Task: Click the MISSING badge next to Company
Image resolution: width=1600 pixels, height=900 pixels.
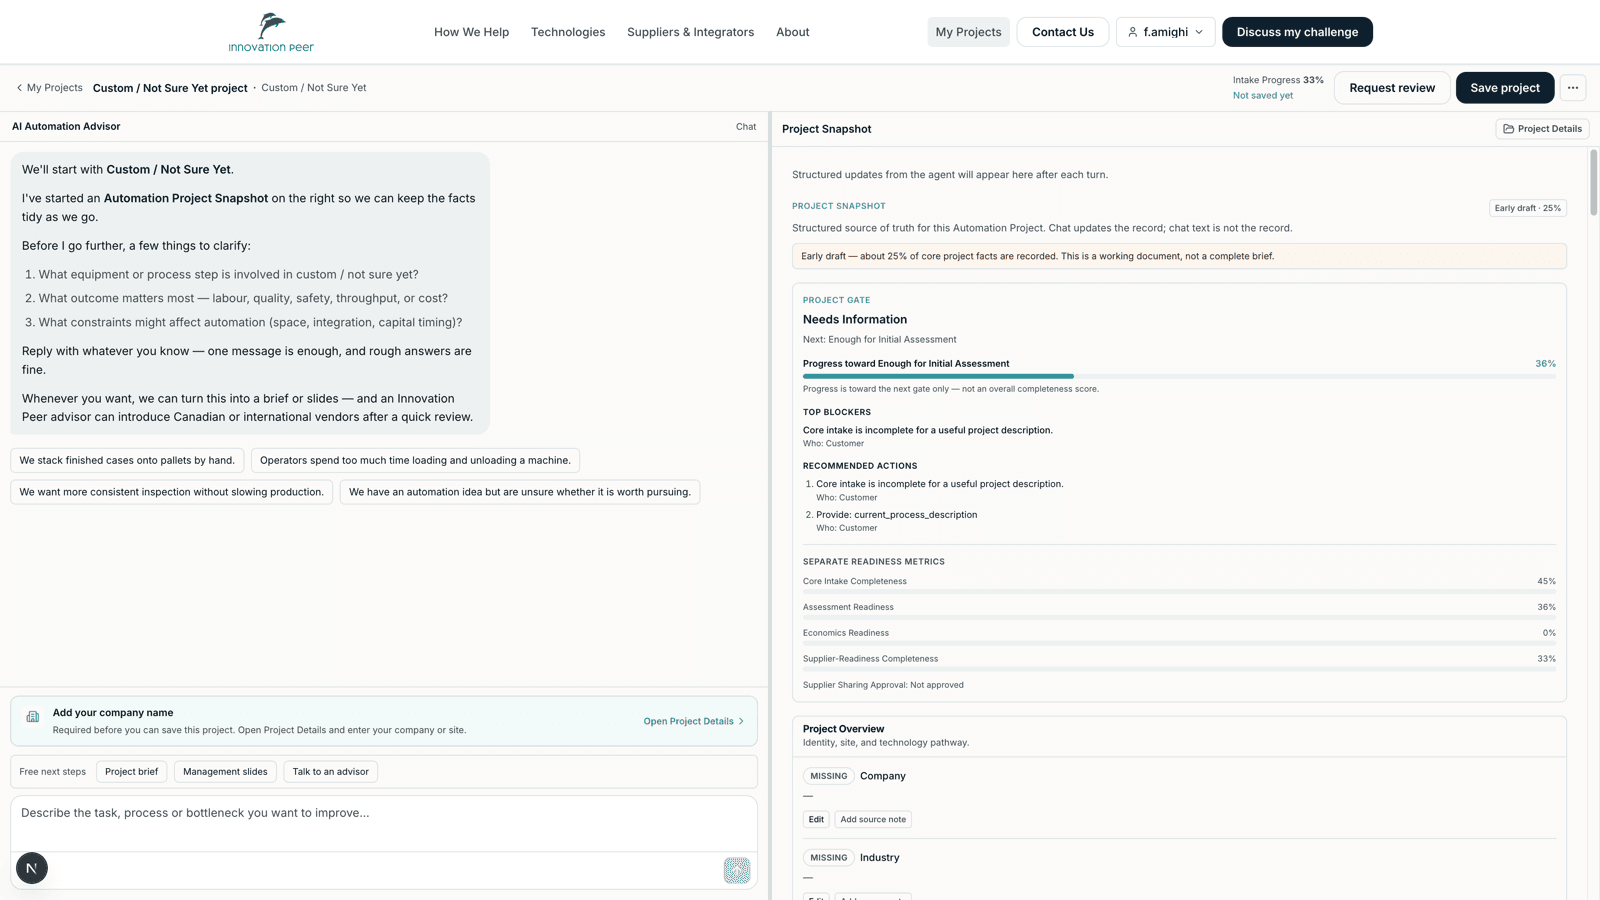Action: 828,776
